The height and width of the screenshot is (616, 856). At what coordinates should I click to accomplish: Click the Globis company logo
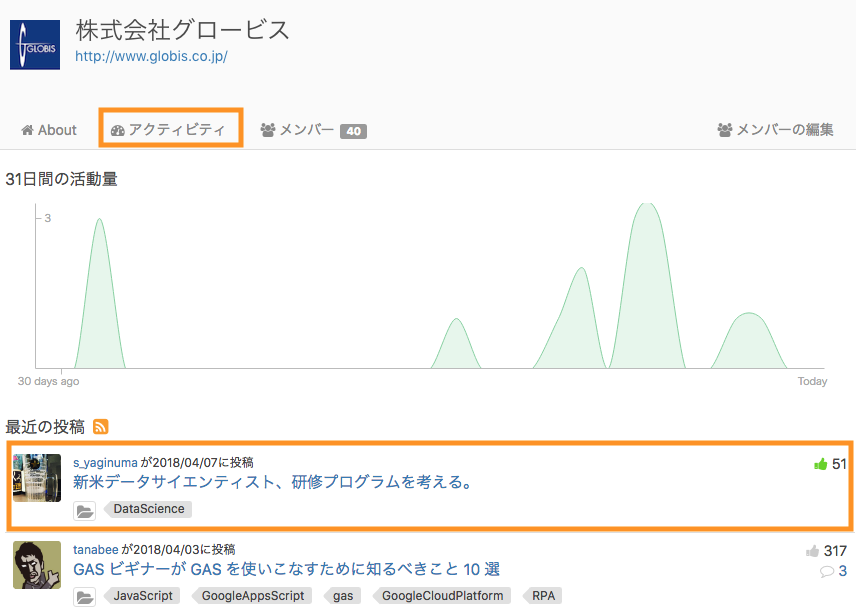pos(35,45)
